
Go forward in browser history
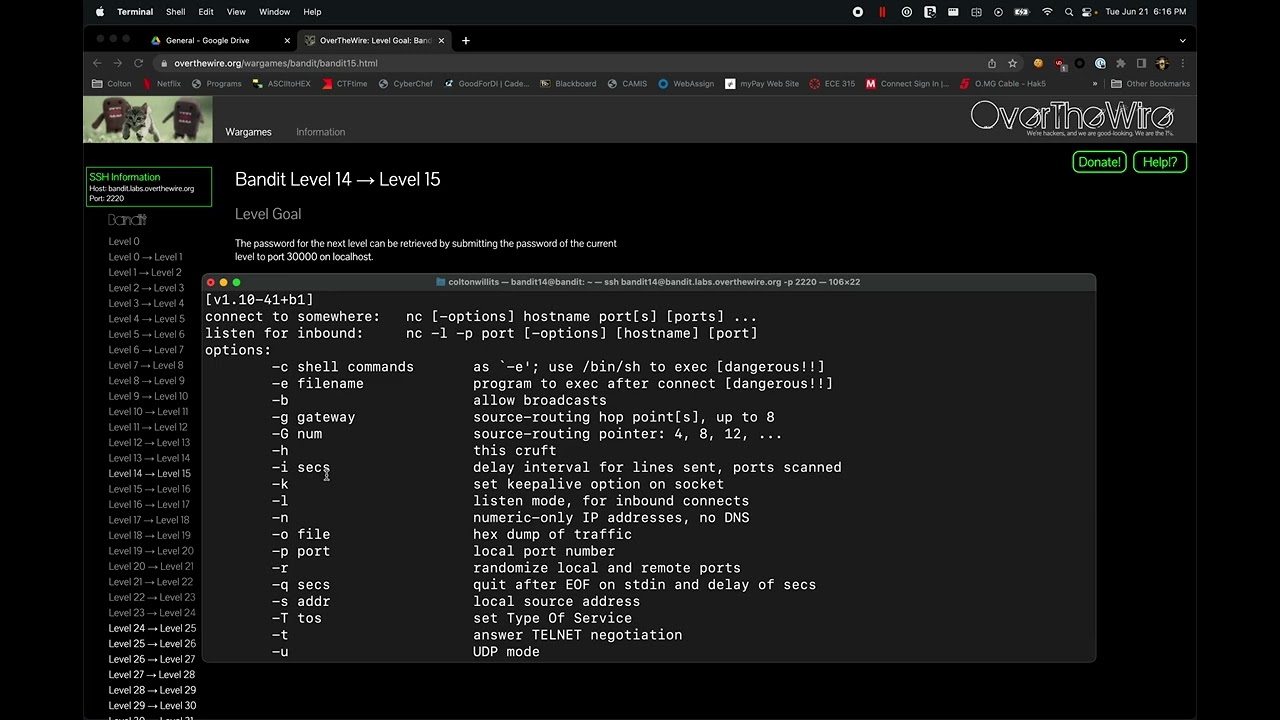click(x=117, y=63)
